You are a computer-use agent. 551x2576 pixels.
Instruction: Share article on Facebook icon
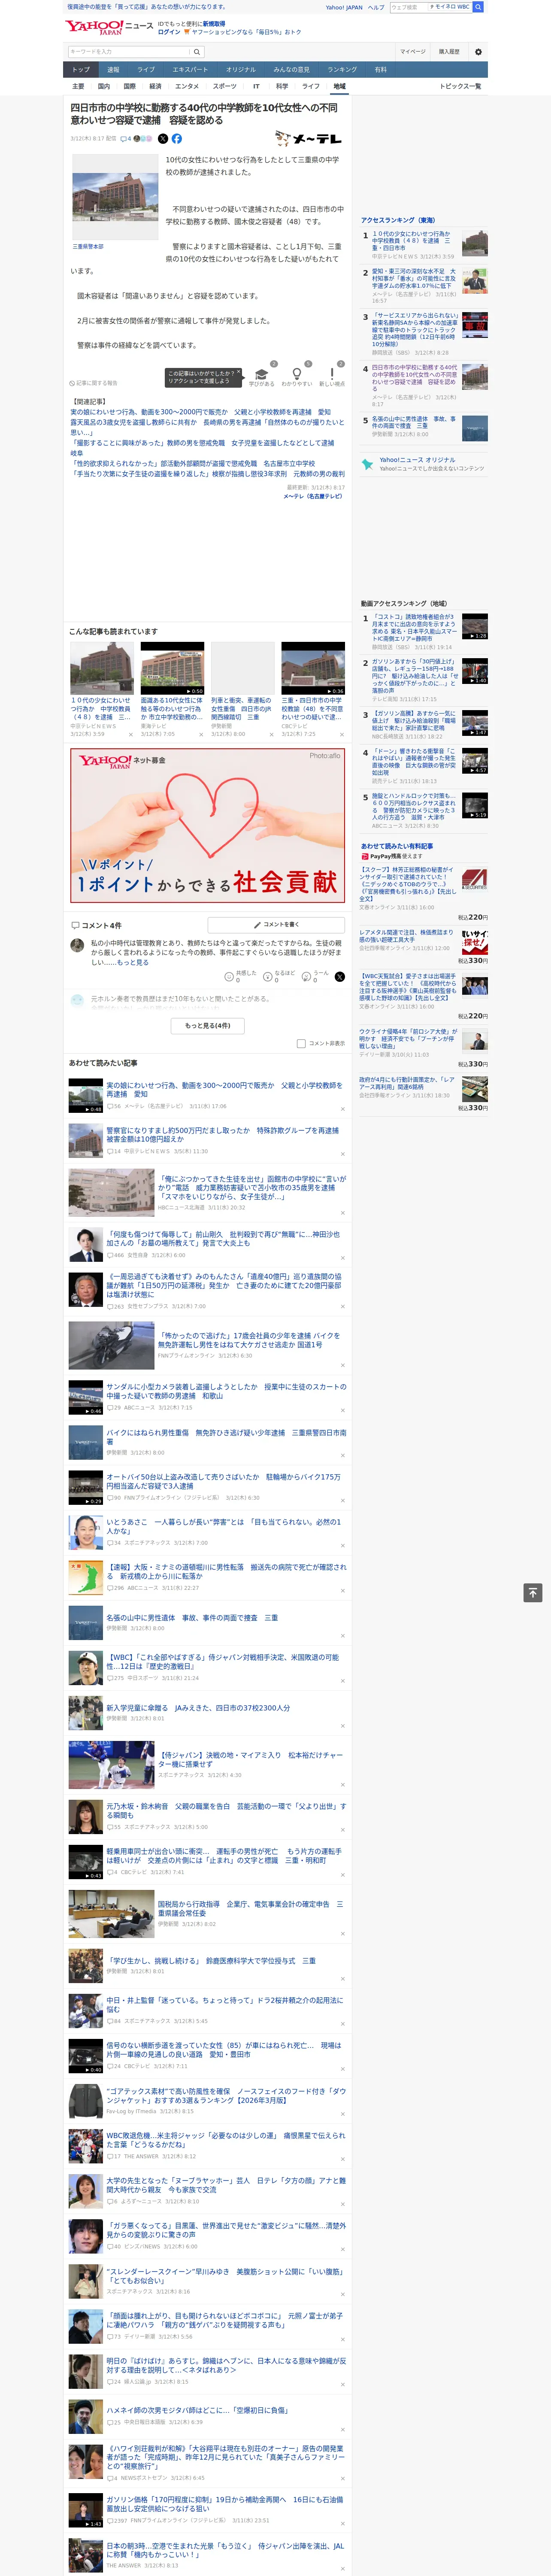point(177,139)
